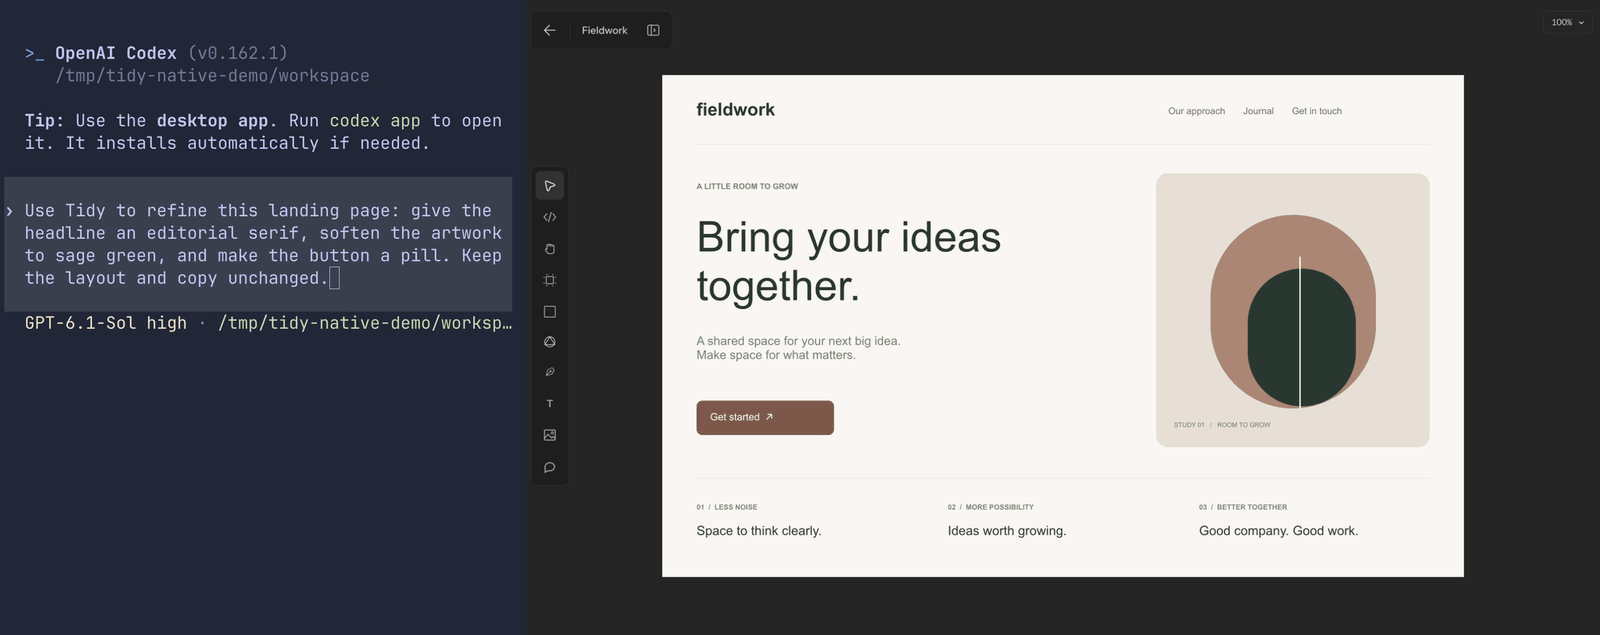Image resolution: width=1600 pixels, height=635 pixels.
Task: Select the arch artwork illustration
Action: 1292,312
